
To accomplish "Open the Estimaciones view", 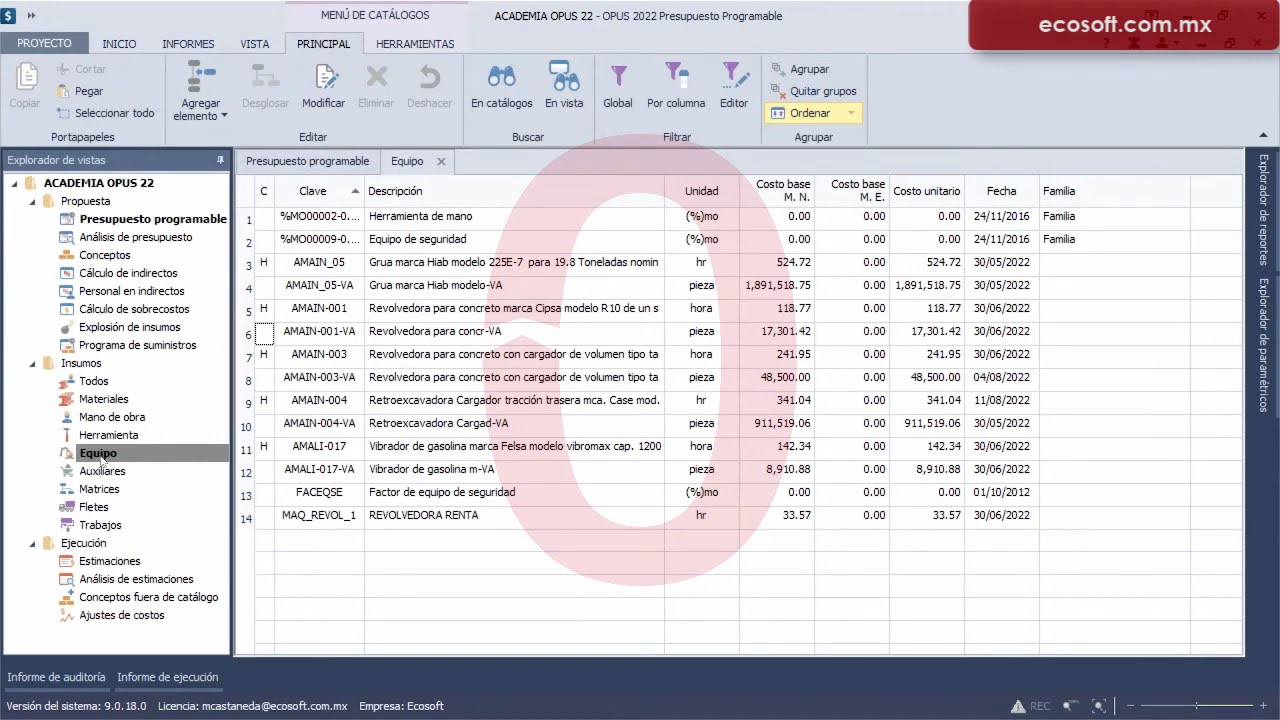I will click(110, 561).
